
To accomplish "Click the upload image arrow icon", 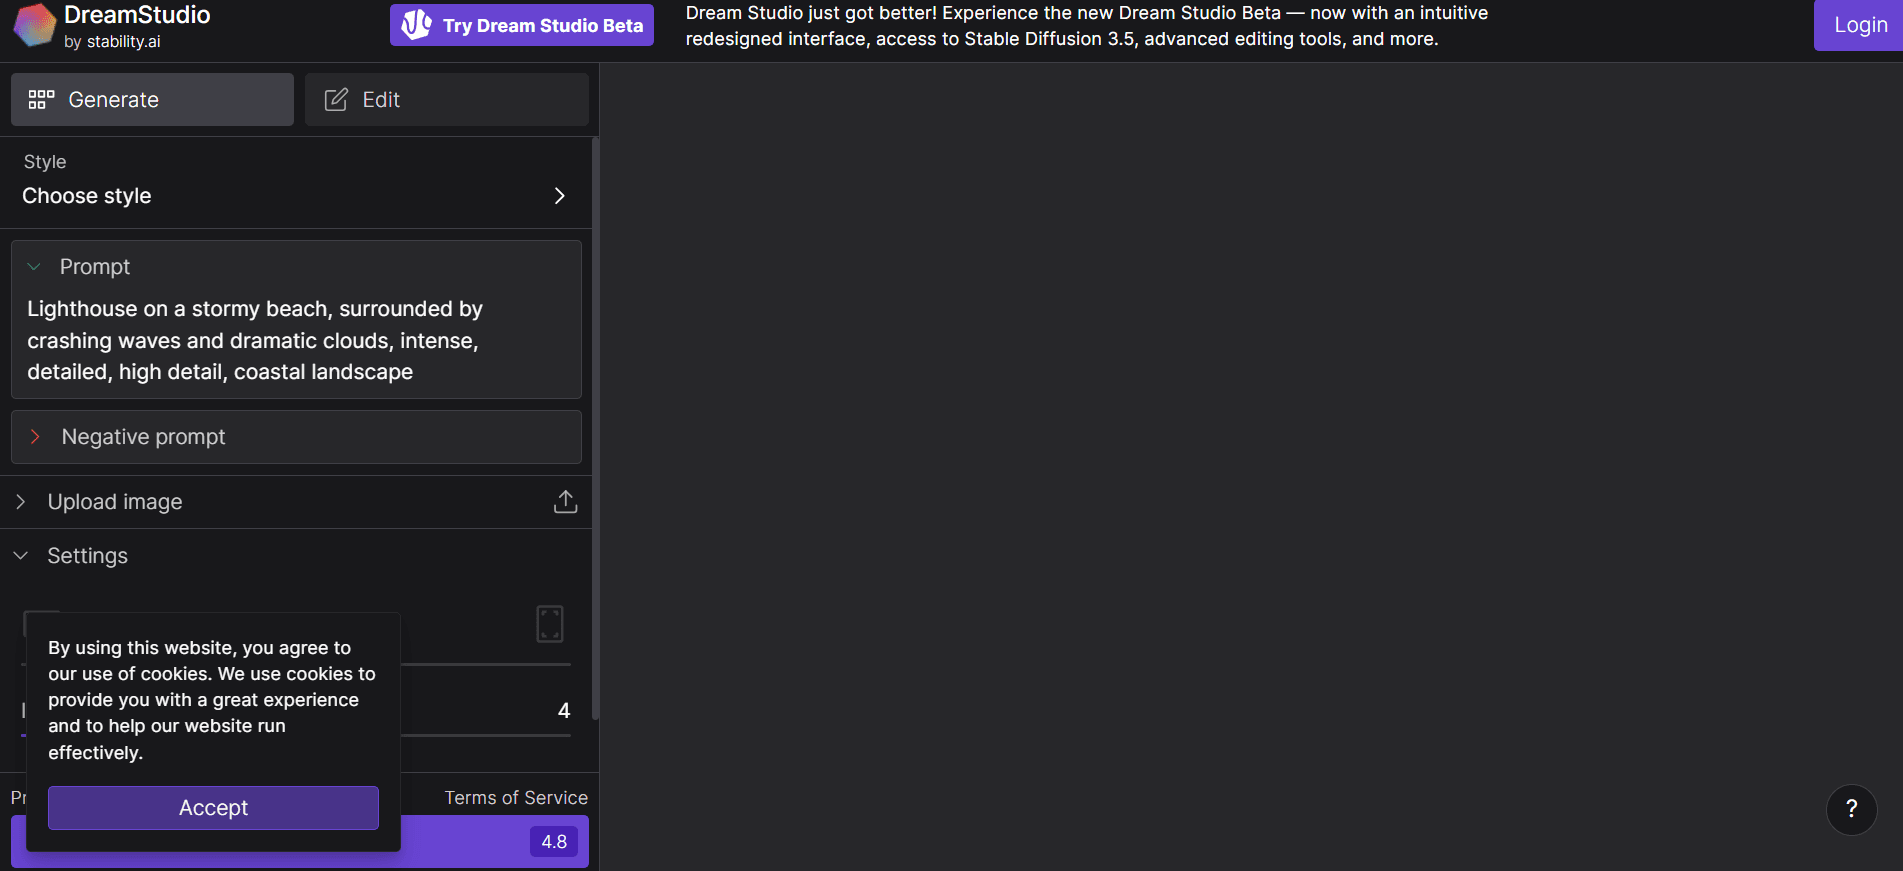I will pyautogui.click(x=565, y=502).
